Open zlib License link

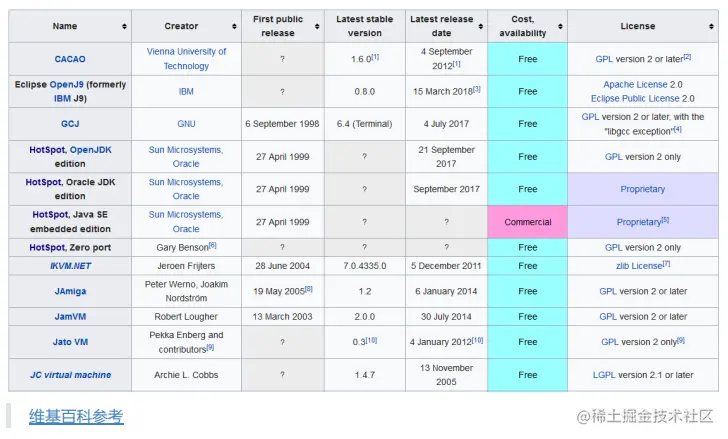(639, 266)
